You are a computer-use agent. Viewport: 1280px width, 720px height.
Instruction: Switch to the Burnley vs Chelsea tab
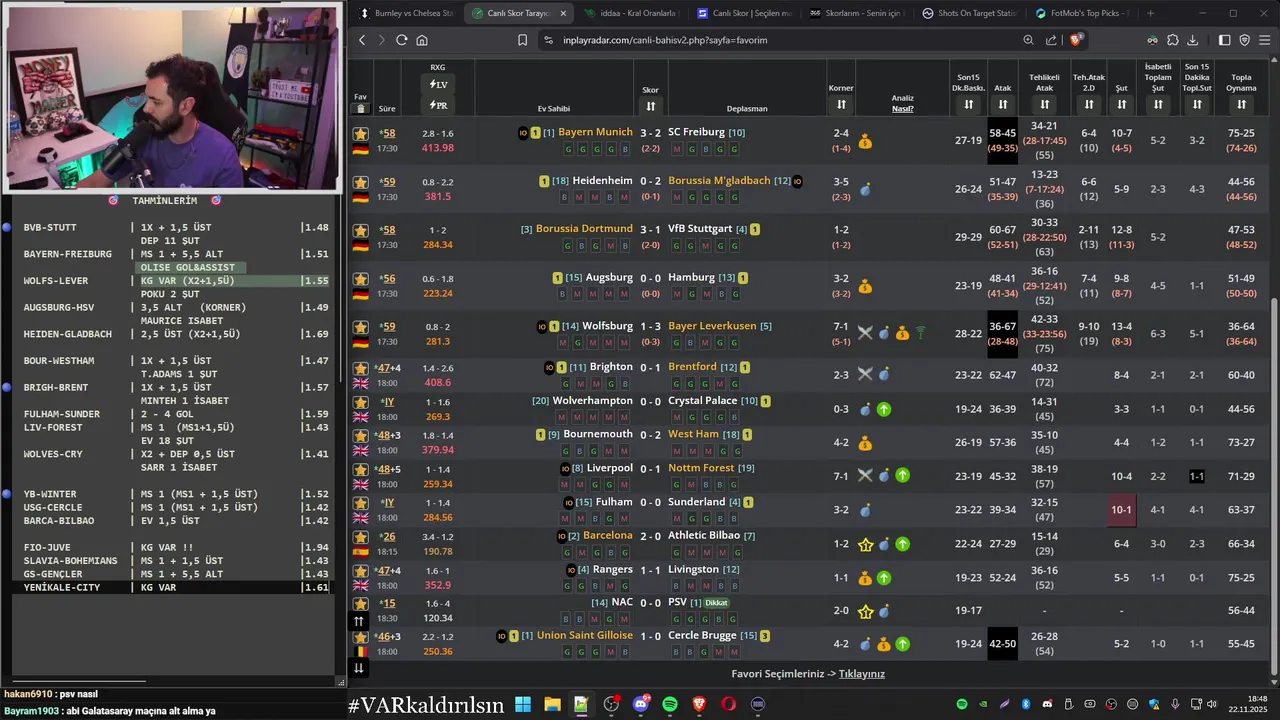(405, 13)
